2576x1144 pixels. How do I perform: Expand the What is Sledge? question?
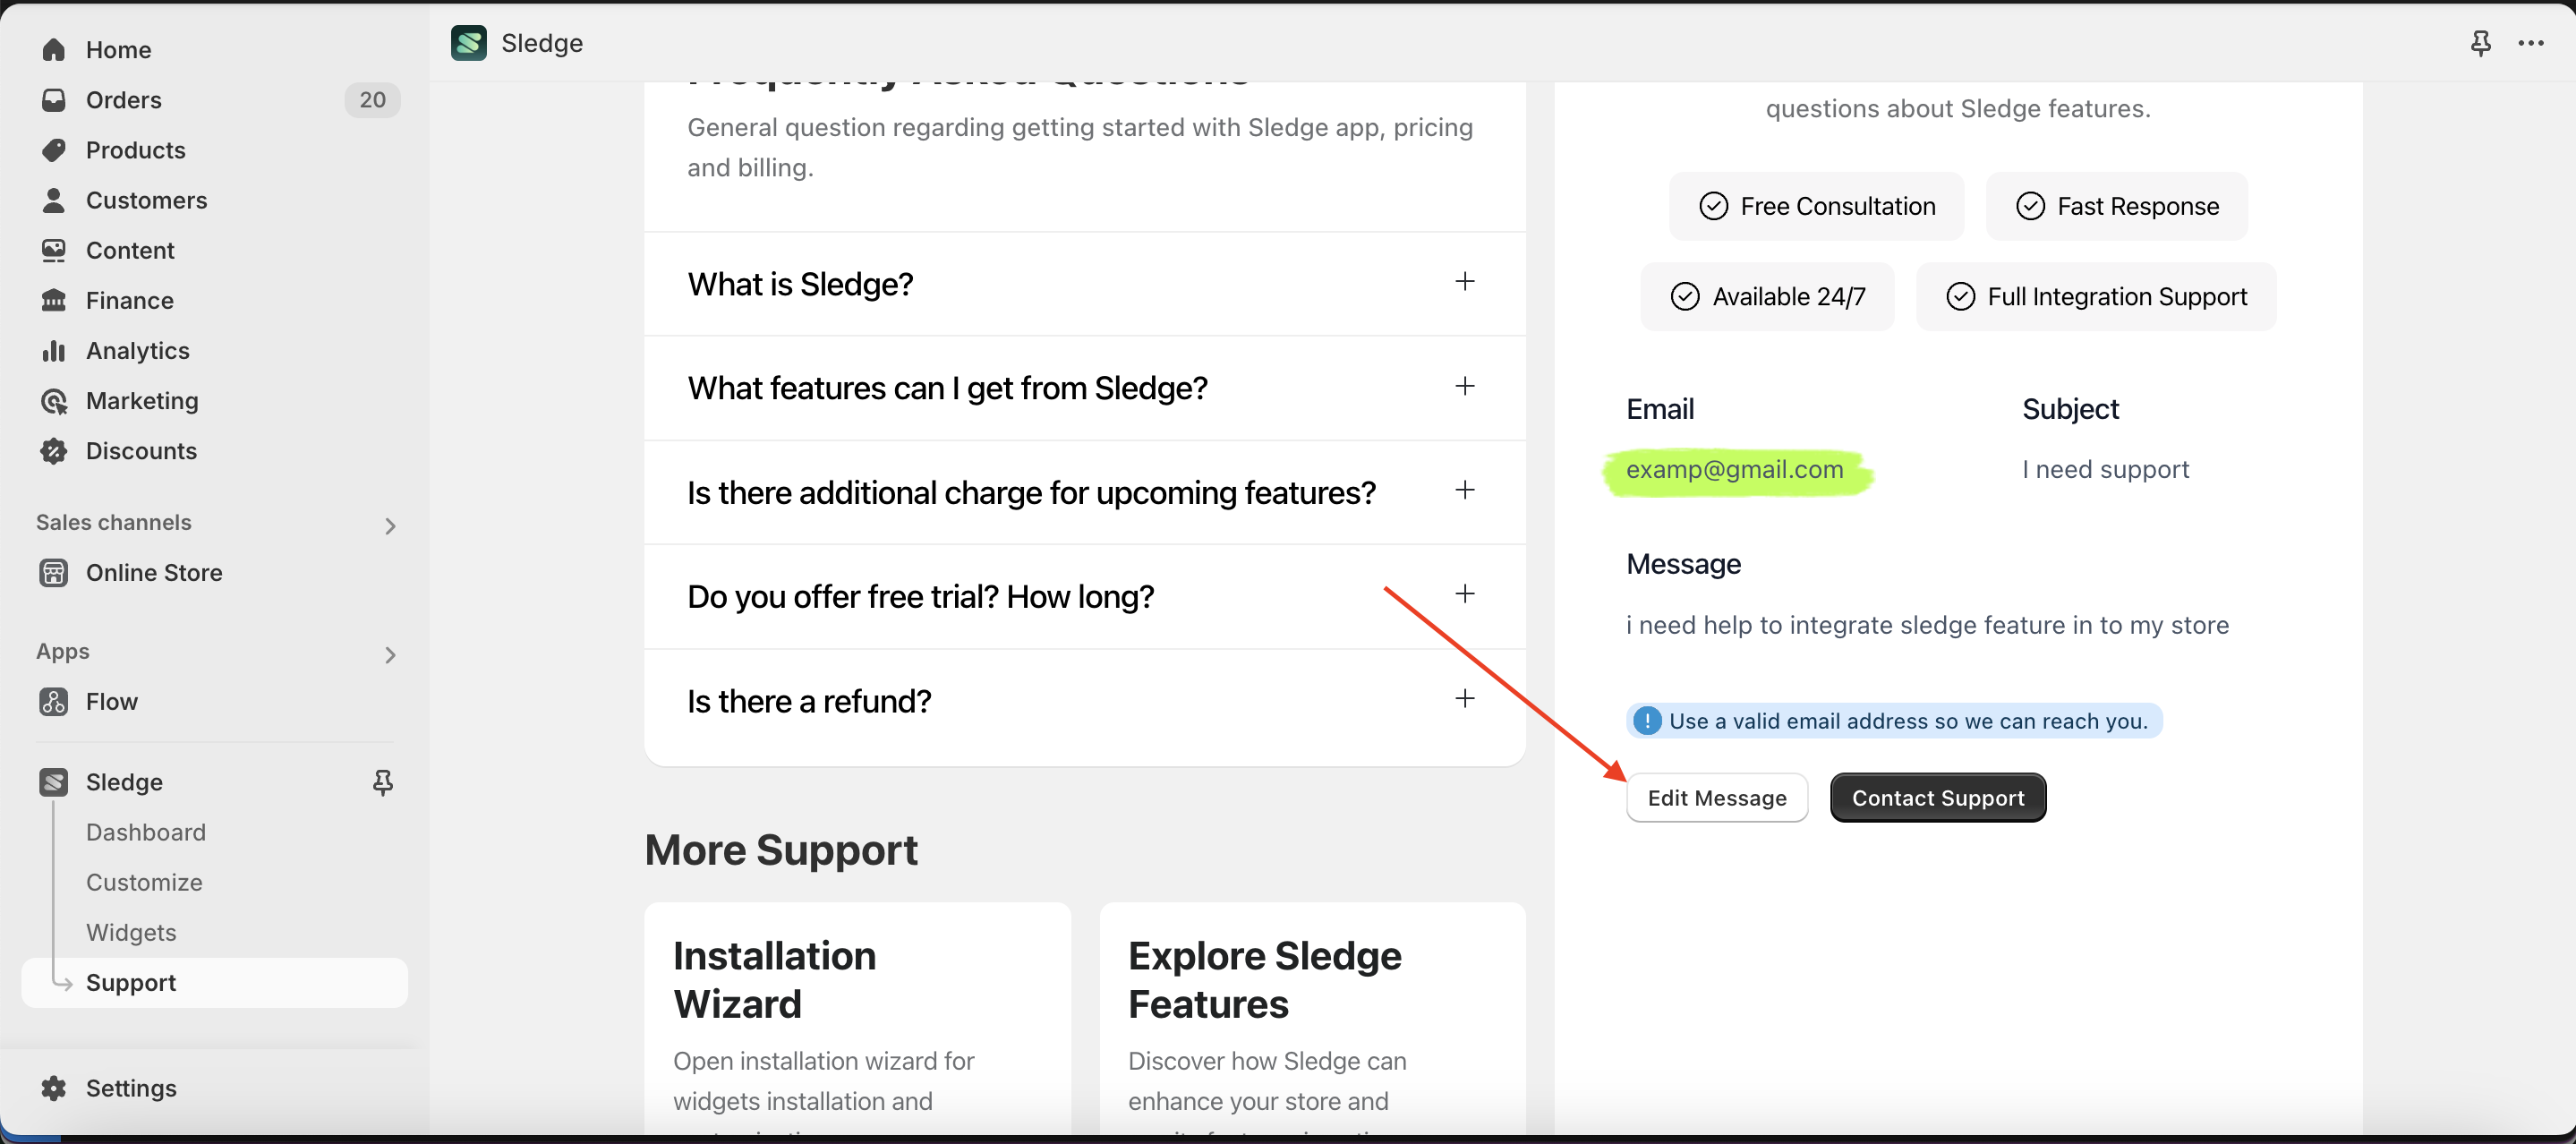click(x=1464, y=282)
